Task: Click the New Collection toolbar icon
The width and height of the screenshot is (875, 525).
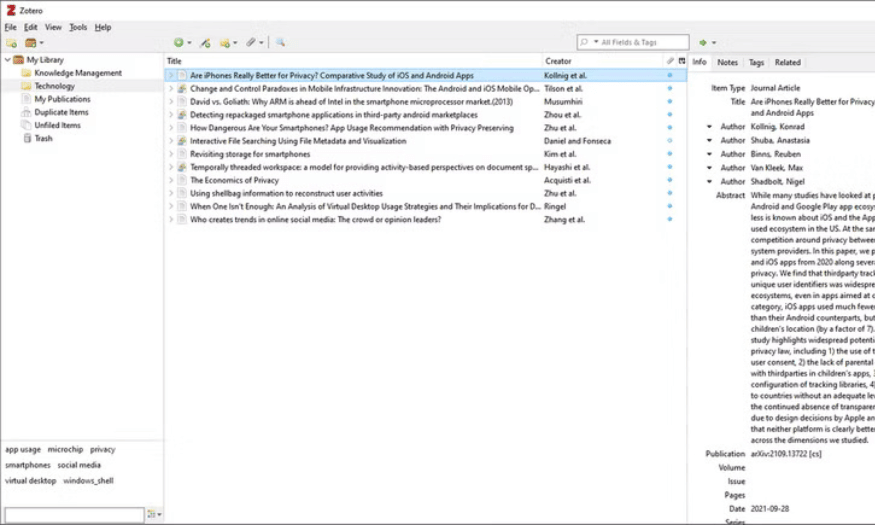Action: point(11,43)
